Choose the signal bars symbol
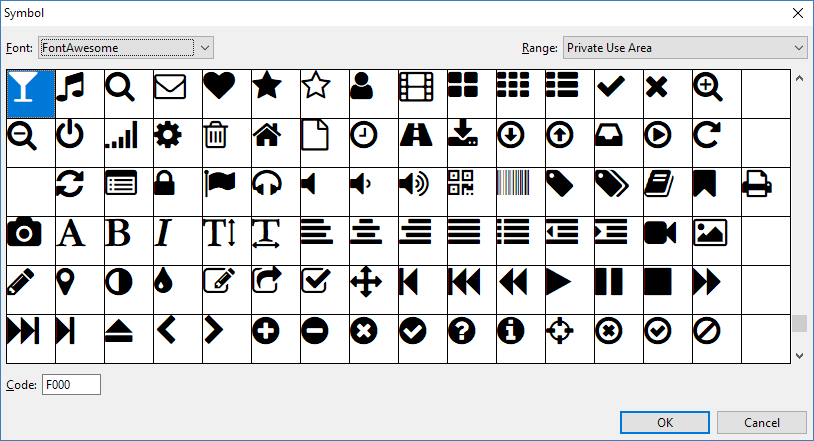Screen dimensions: 814x441 129,142
